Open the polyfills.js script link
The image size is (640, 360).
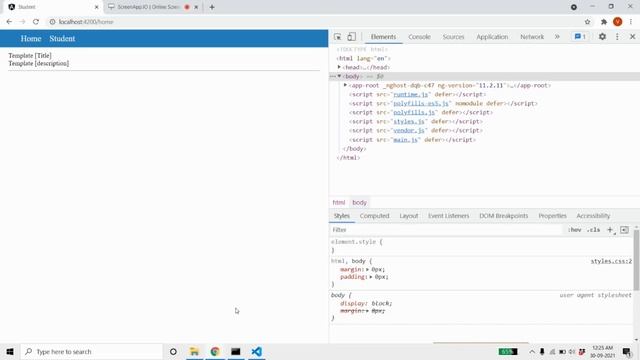tap(414, 112)
